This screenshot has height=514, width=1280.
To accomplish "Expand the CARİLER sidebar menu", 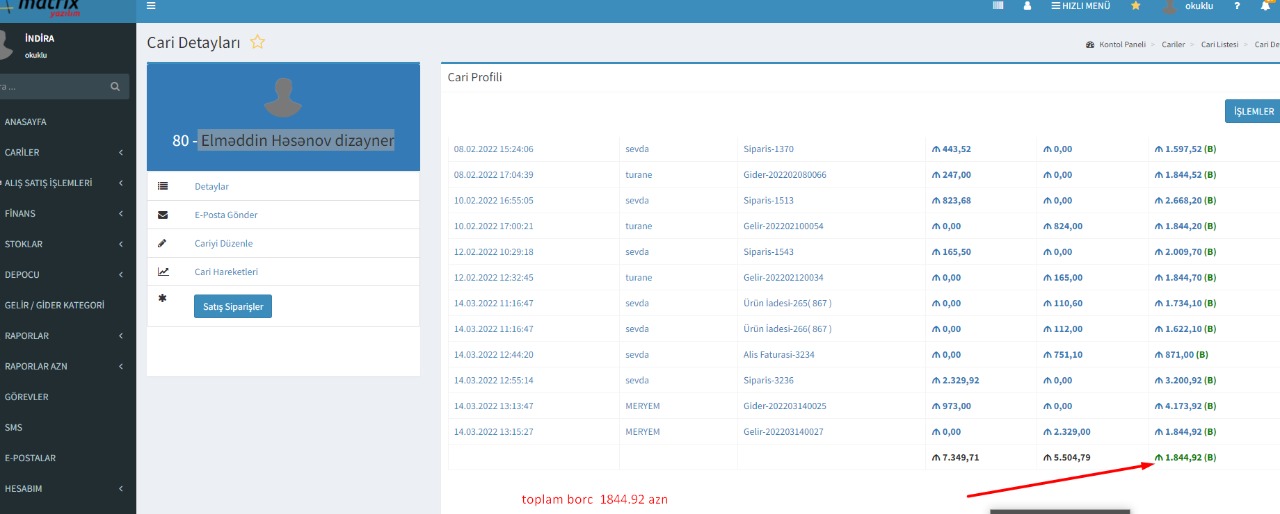I will pyautogui.click(x=60, y=152).
